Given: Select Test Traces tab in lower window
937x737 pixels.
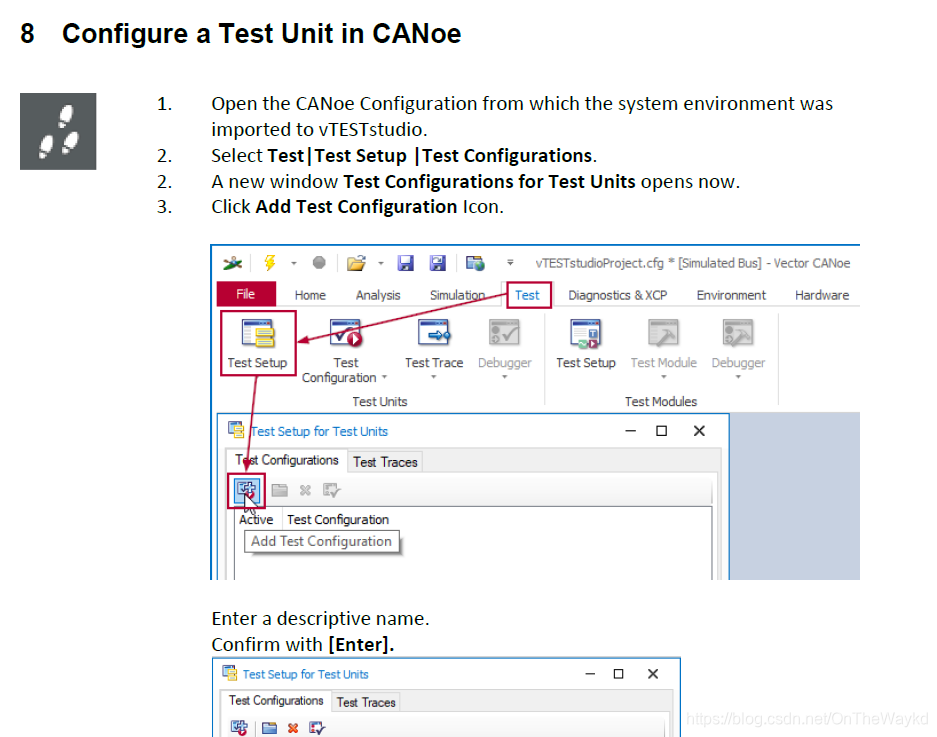Looking at the screenshot, I should point(366,702).
